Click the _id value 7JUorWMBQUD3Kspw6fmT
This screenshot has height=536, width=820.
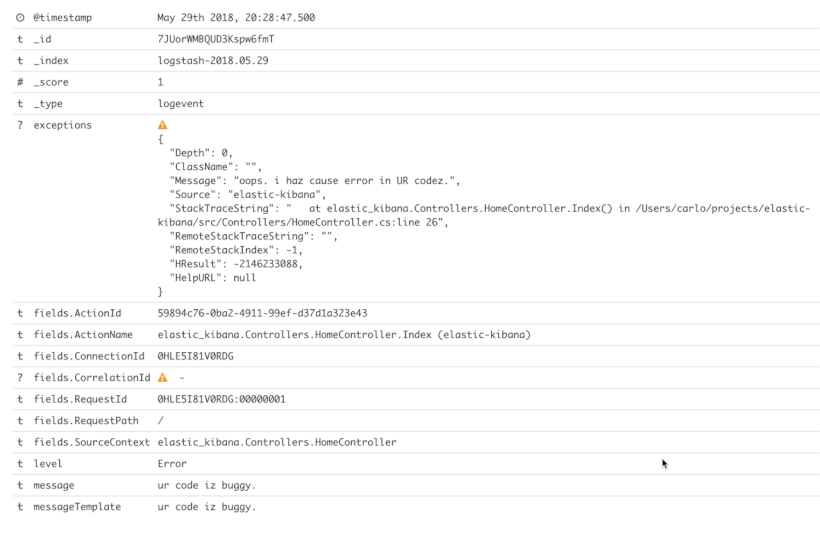pos(216,39)
